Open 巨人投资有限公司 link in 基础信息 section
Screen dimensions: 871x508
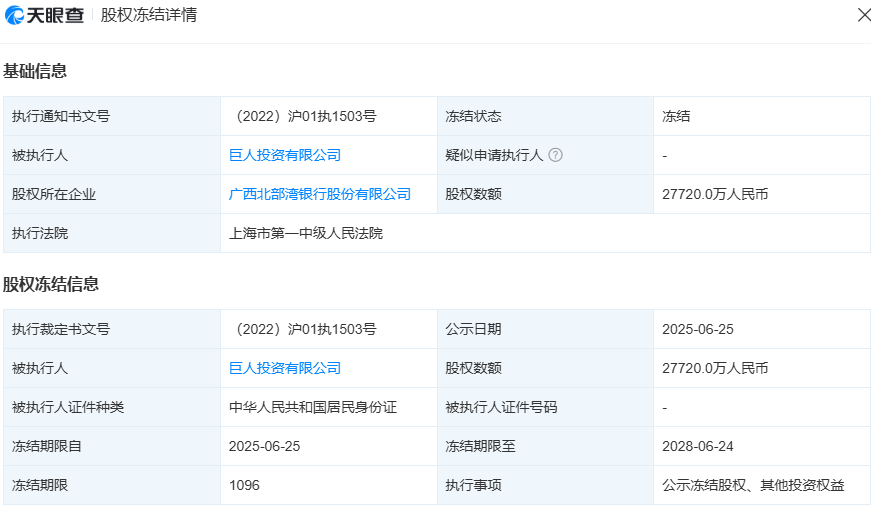(285, 155)
